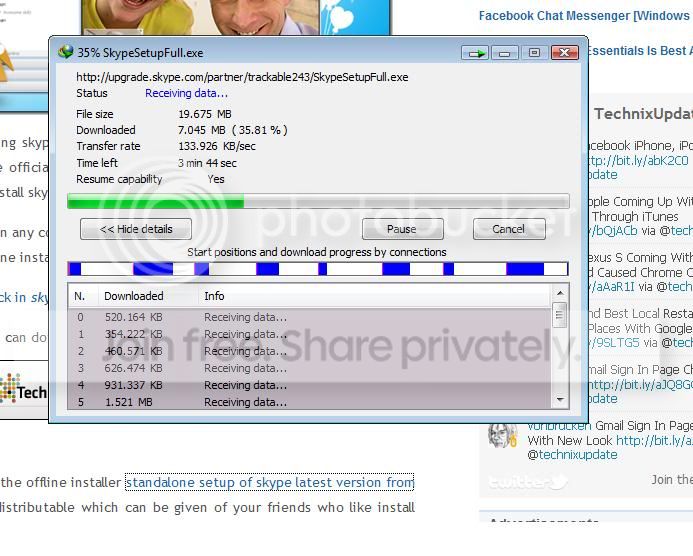Click scroll up arrow in connections list
This screenshot has width=693, height=556.
pos(560,293)
